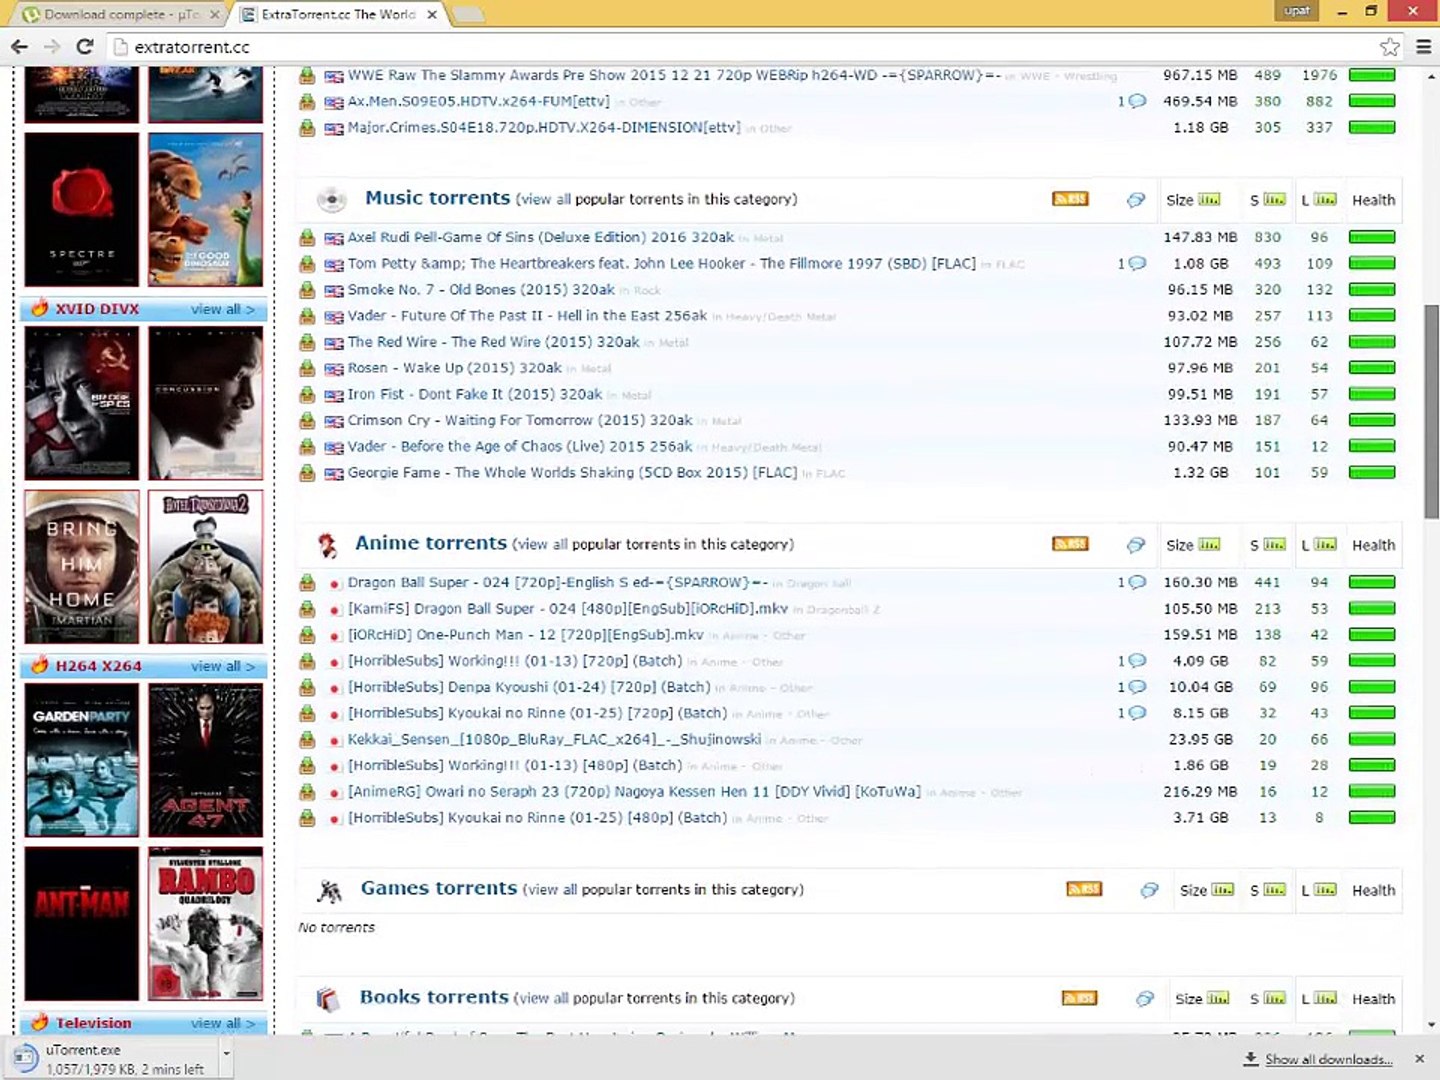Click the Games torrents category icon
This screenshot has height=1080, width=1440.
(329, 890)
